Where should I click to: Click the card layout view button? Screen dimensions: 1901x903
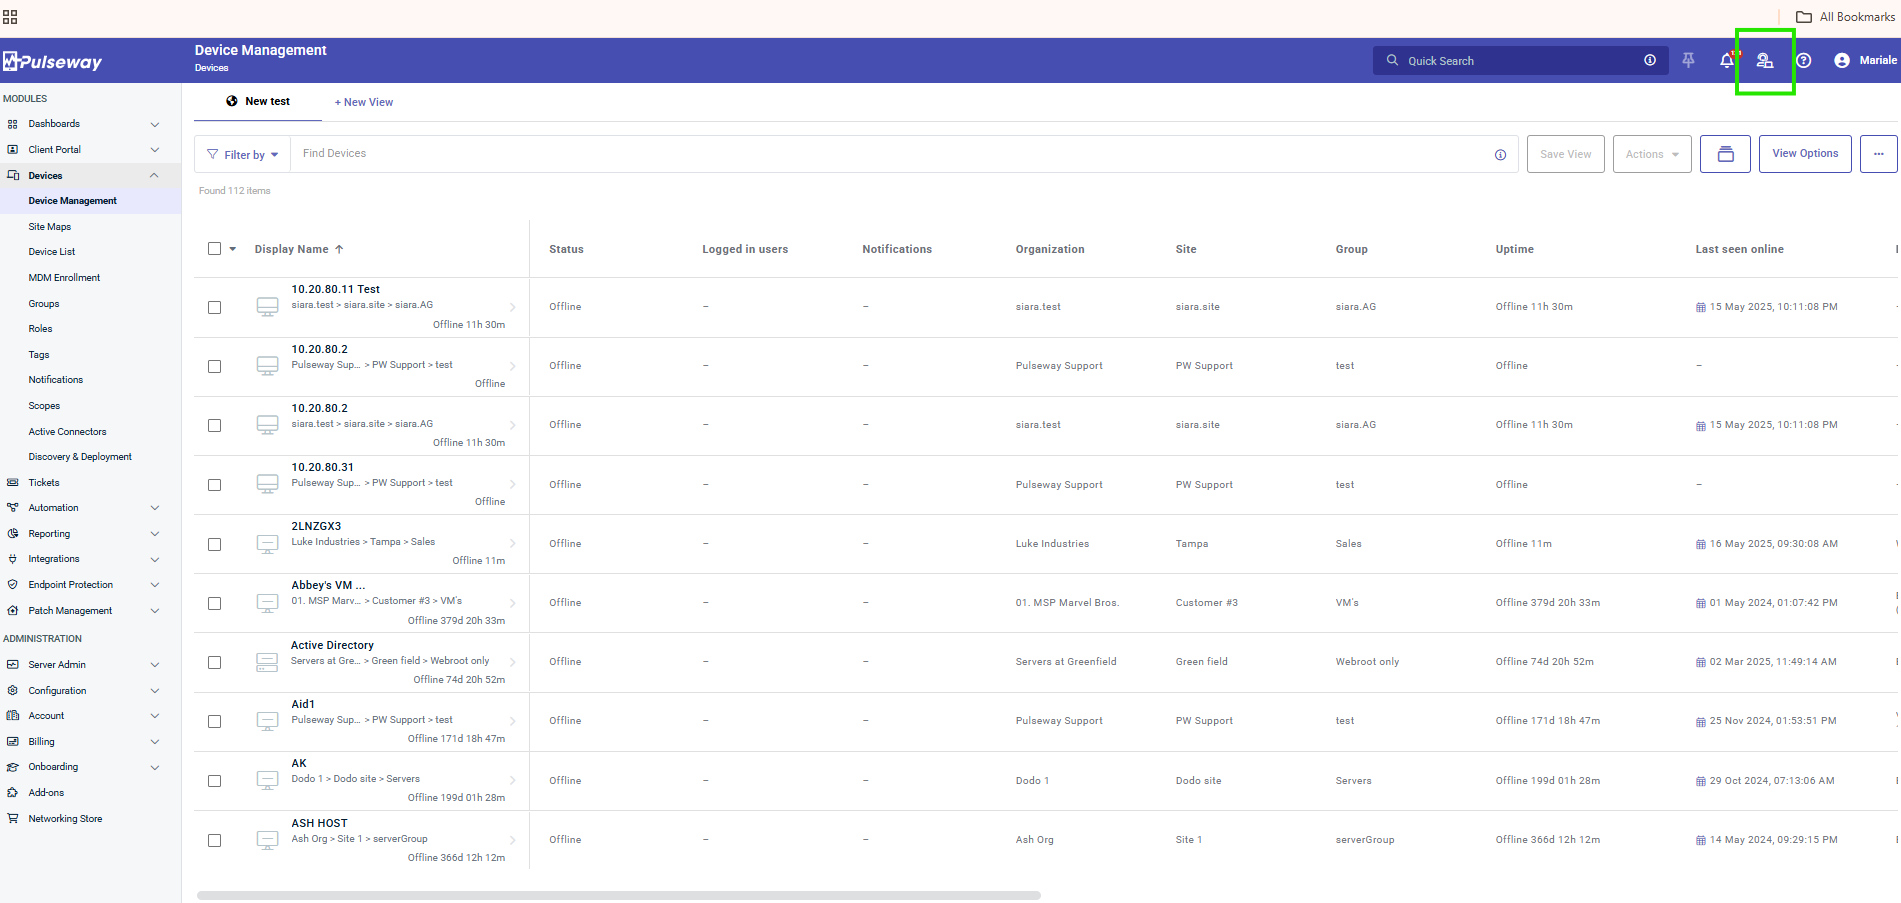coord(1725,154)
